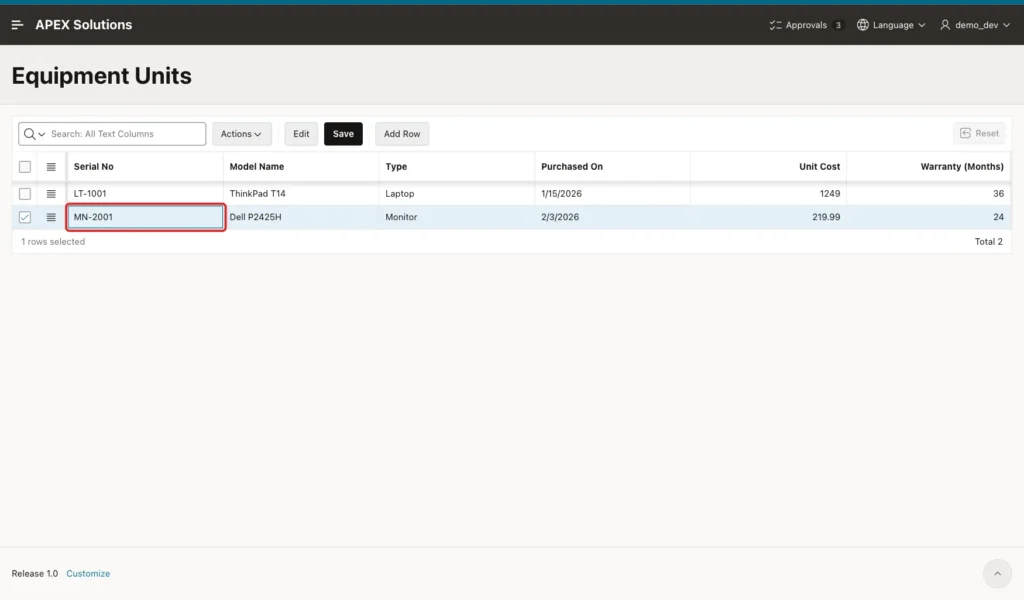Open the Customize link

point(88,574)
